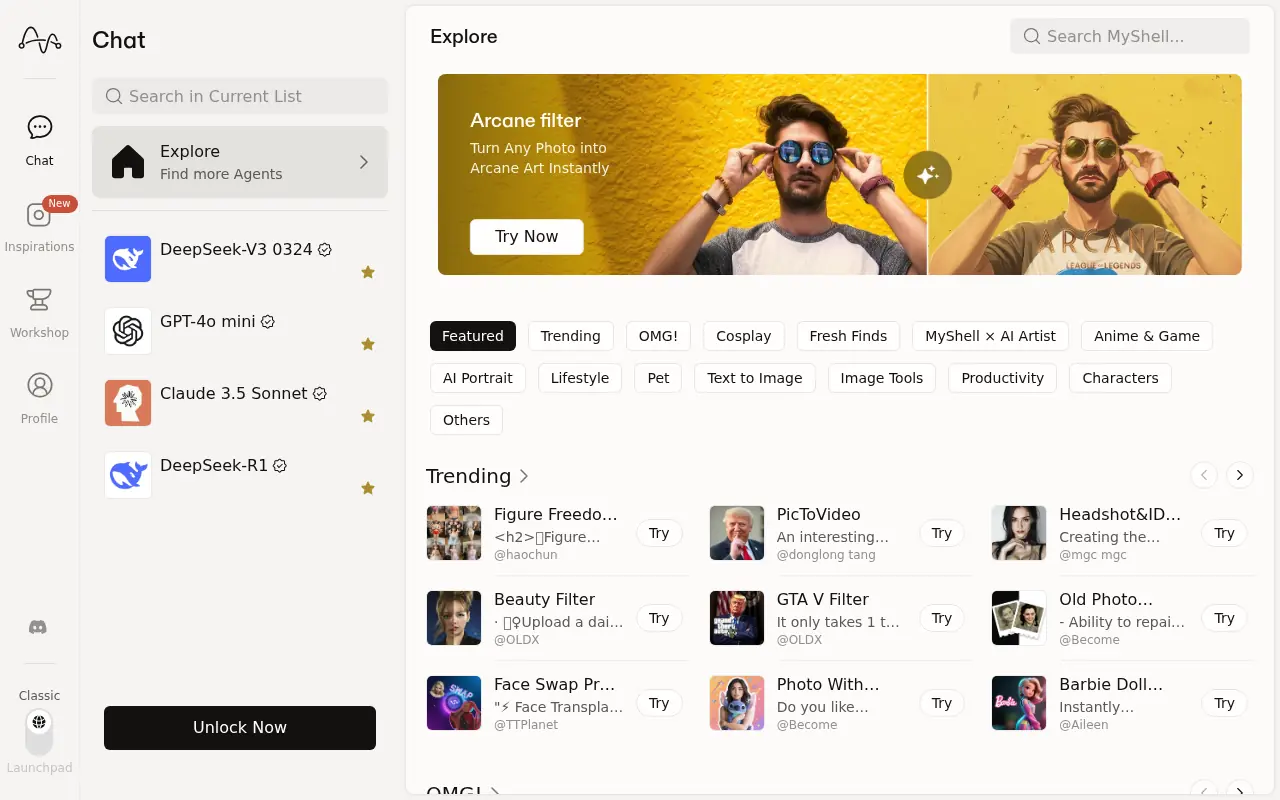Try the Beauty Filter agent
Image resolution: width=1280 pixels, height=800 pixels.
tap(659, 618)
